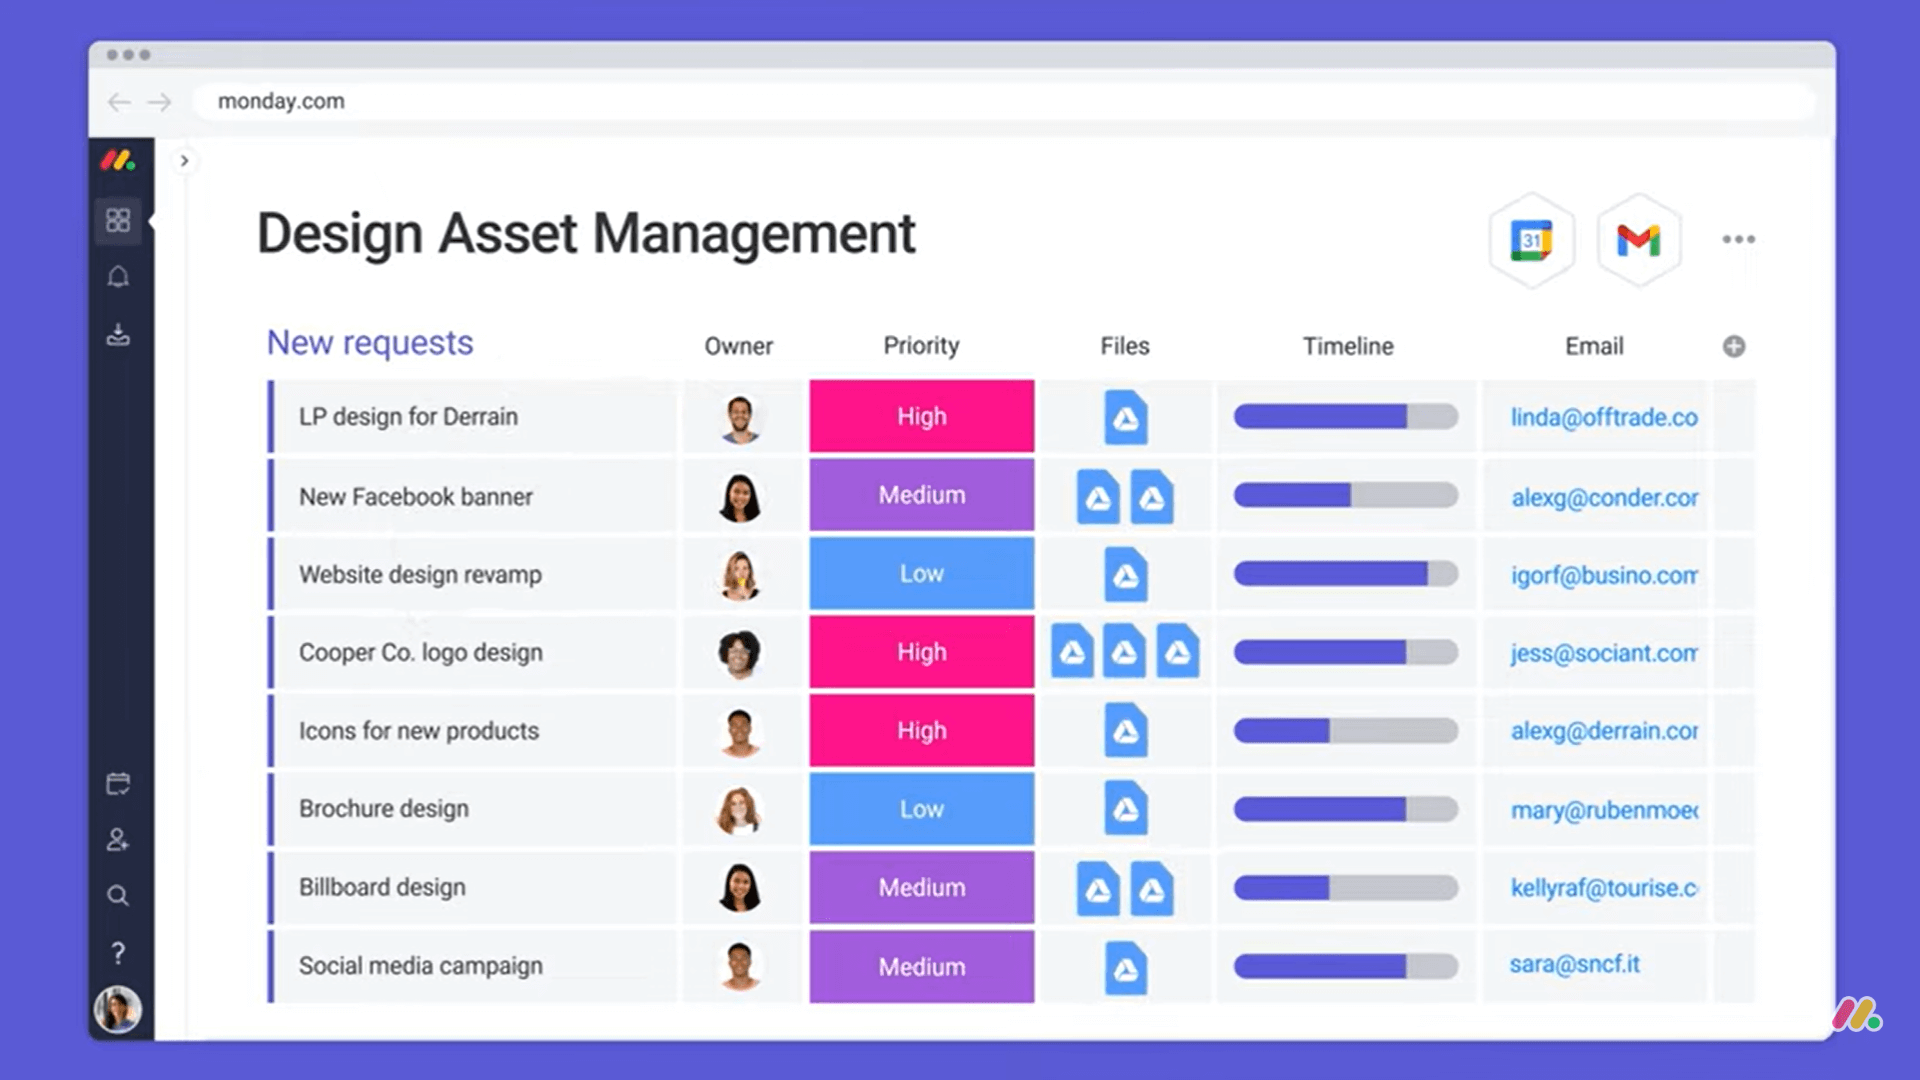Image resolution: width=1920 pixels, height=1080 pixels.
Task: Click the New requests group title
Action: (369, 343)
